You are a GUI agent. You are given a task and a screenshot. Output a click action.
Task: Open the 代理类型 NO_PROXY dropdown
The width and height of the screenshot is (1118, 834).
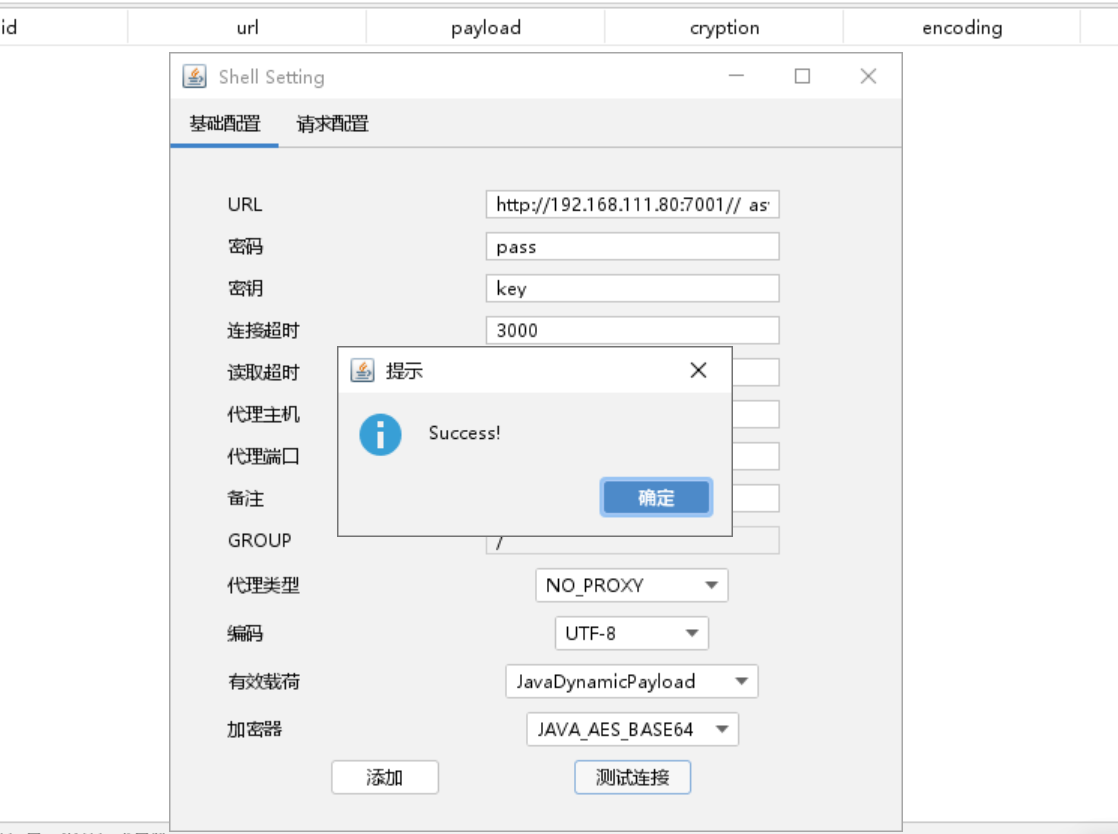click(x=631, y=585)
